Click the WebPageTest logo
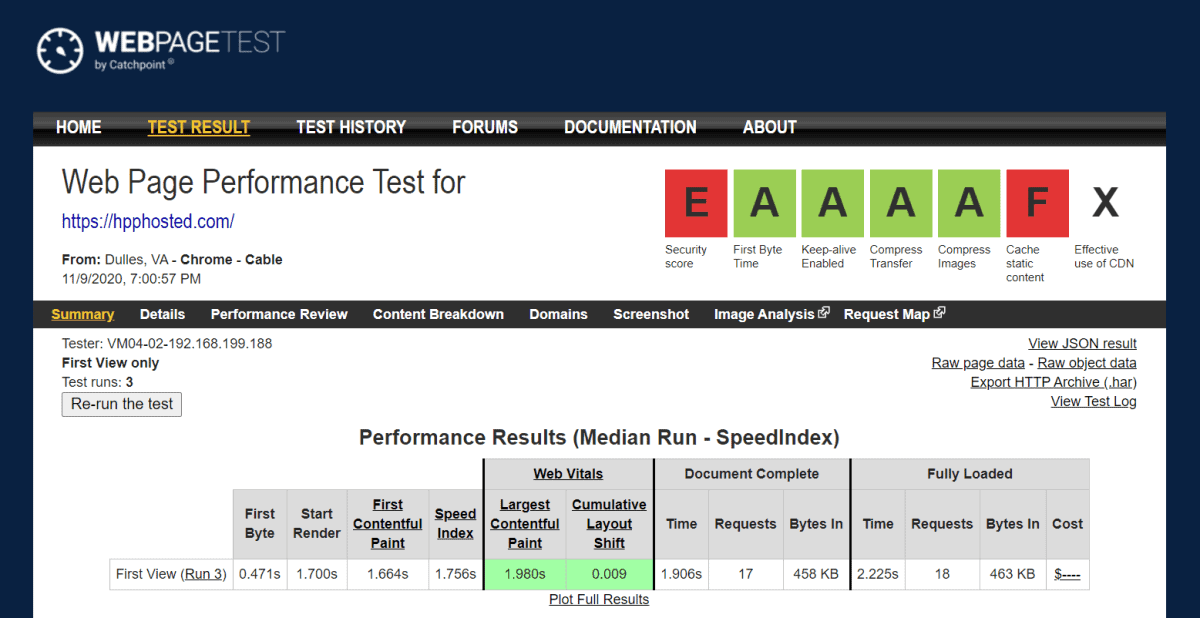1200x618 pixels. point(161,49)
